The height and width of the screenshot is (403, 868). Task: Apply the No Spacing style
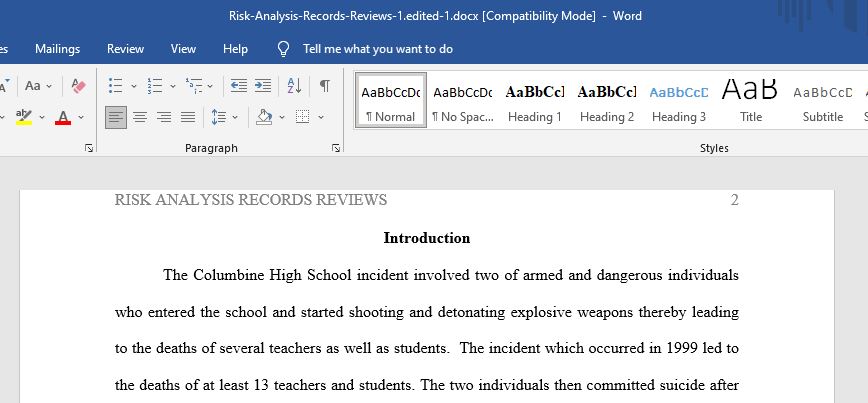point(463,100)
